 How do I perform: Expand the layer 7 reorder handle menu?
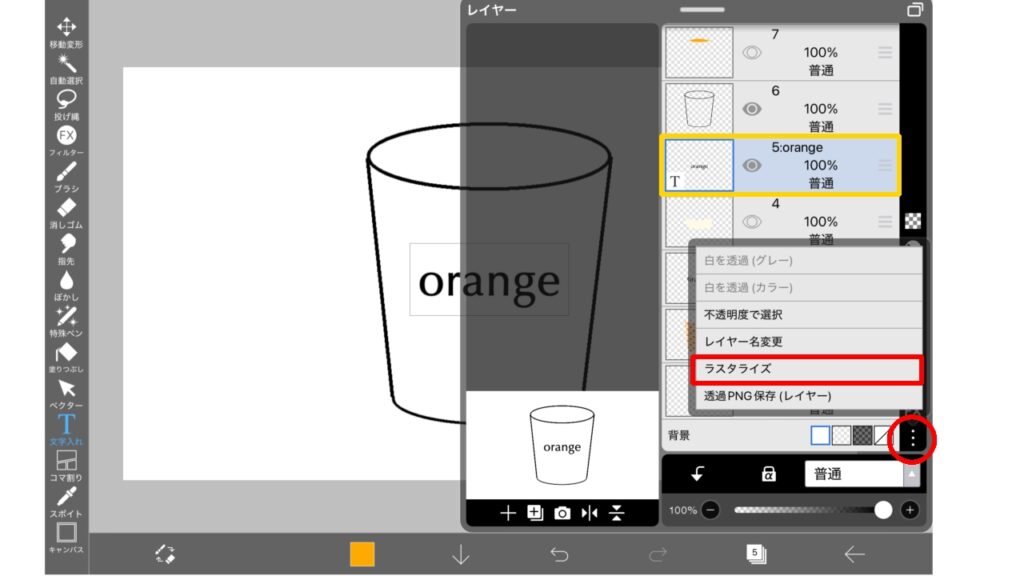884,52
